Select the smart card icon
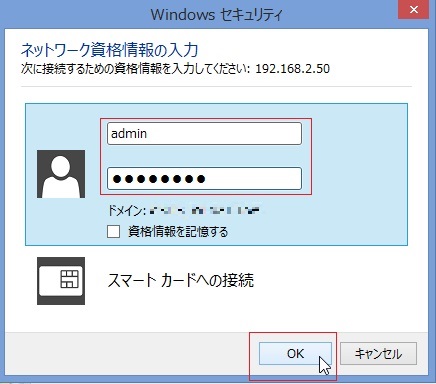 tap(61, 281)
